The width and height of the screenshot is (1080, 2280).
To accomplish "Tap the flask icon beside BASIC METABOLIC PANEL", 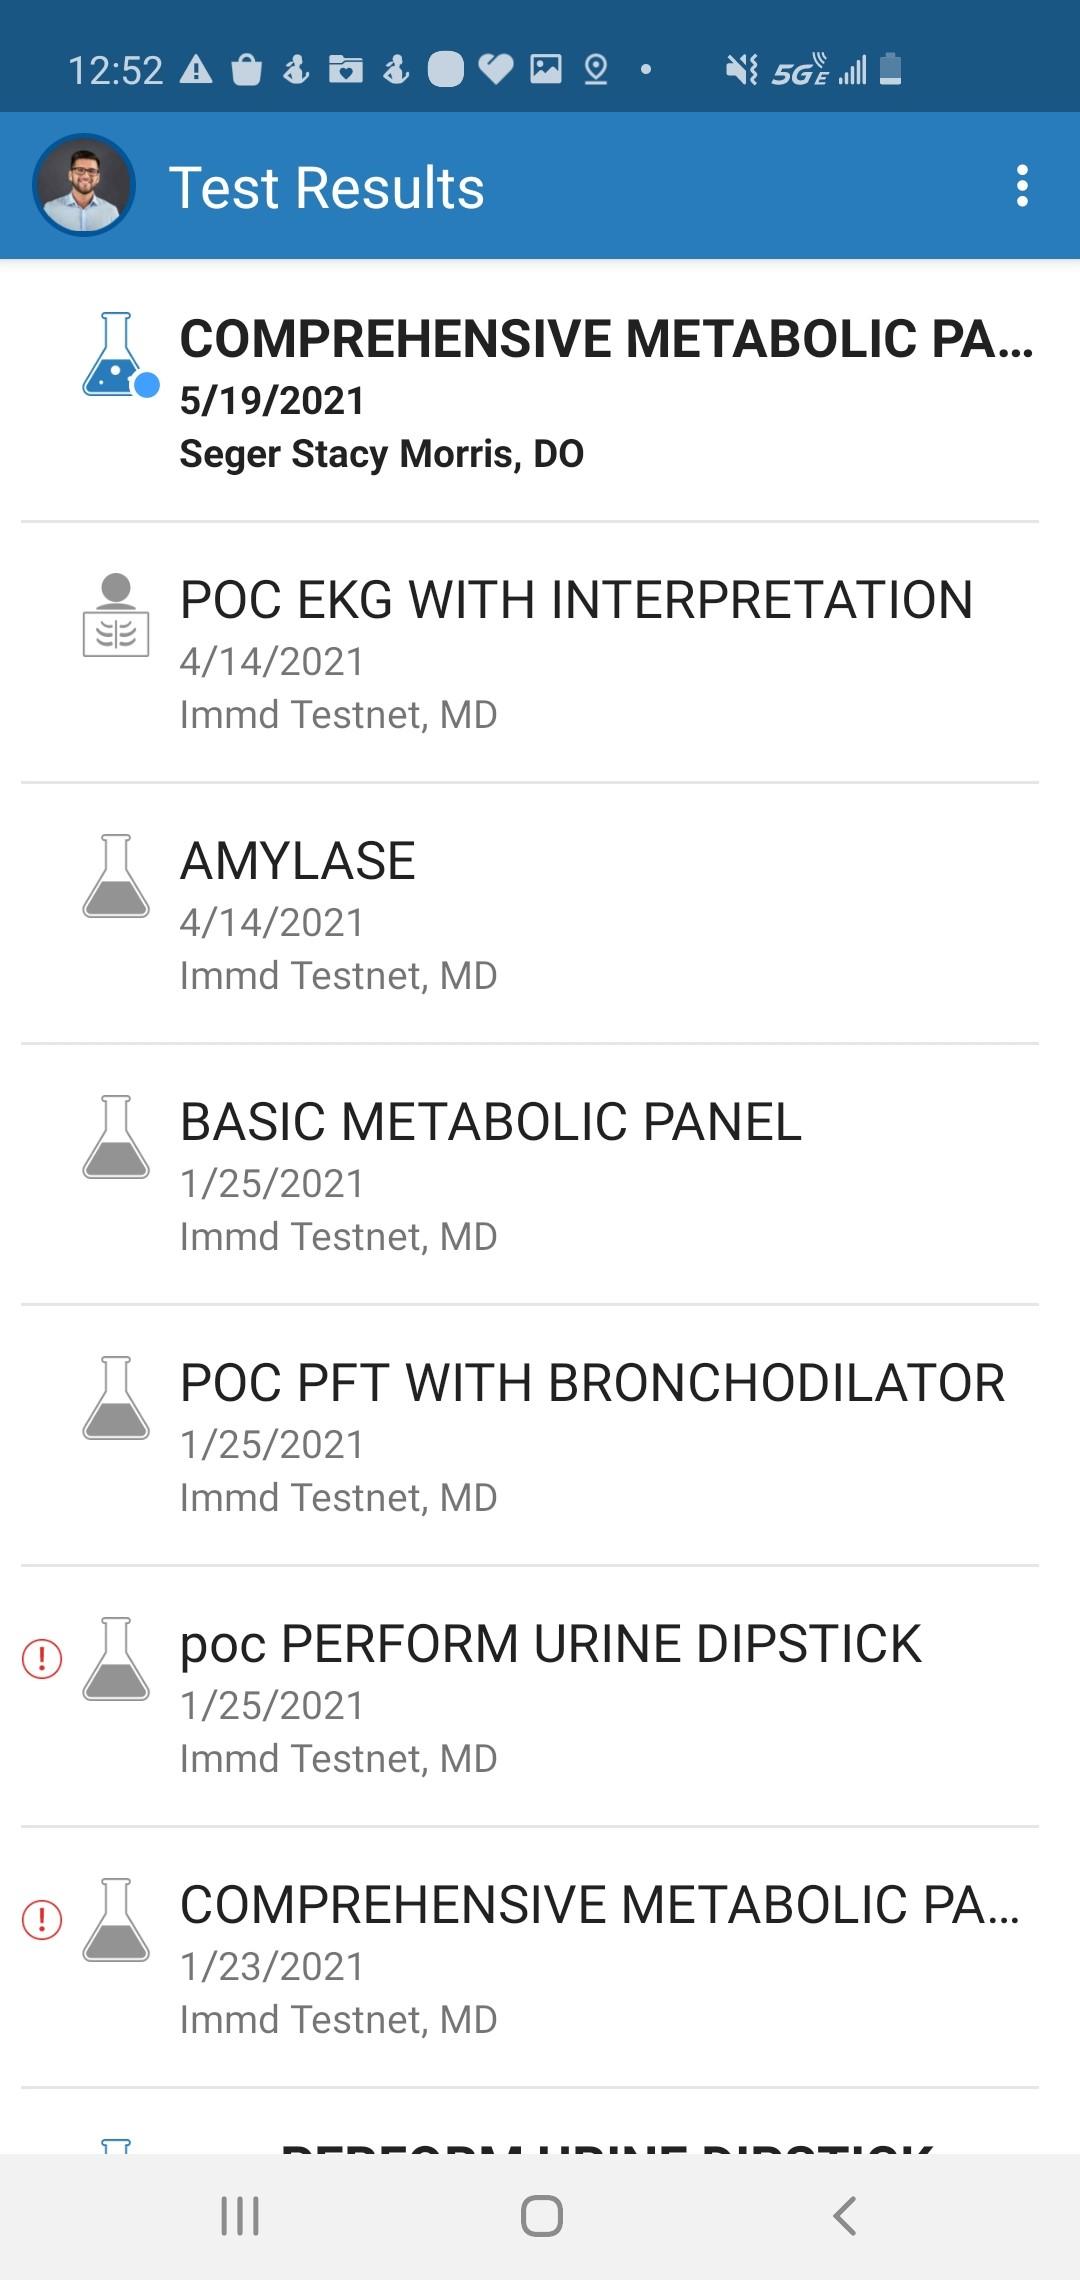I will (116, 1137).
